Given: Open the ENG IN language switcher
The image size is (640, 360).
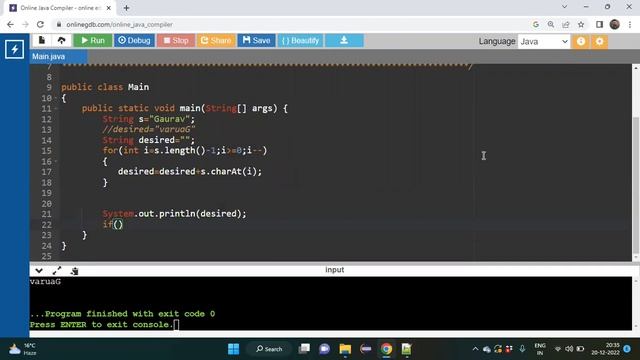Looking at the screenshot, I should click(540, 349).
